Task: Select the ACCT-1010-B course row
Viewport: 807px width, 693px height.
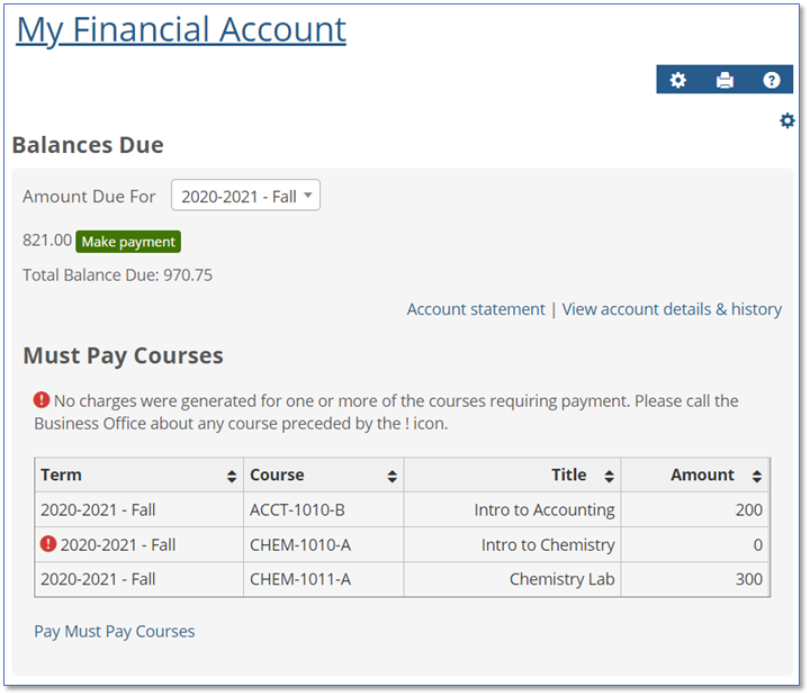Action: pyautogui.click(x=297, y=510)
